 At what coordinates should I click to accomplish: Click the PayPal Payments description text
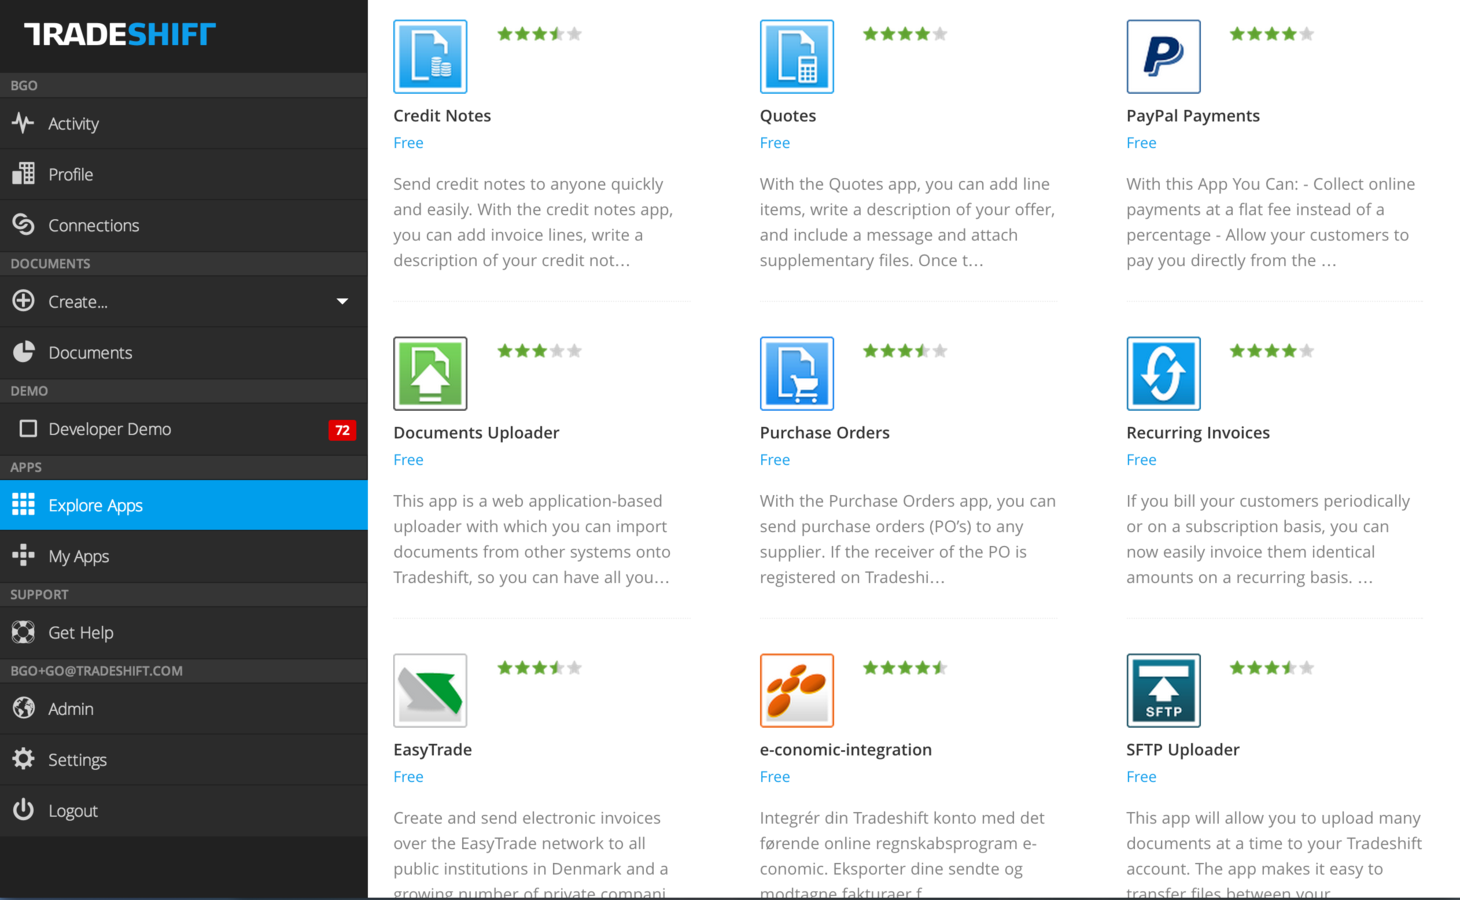[x=1271, y=222]
